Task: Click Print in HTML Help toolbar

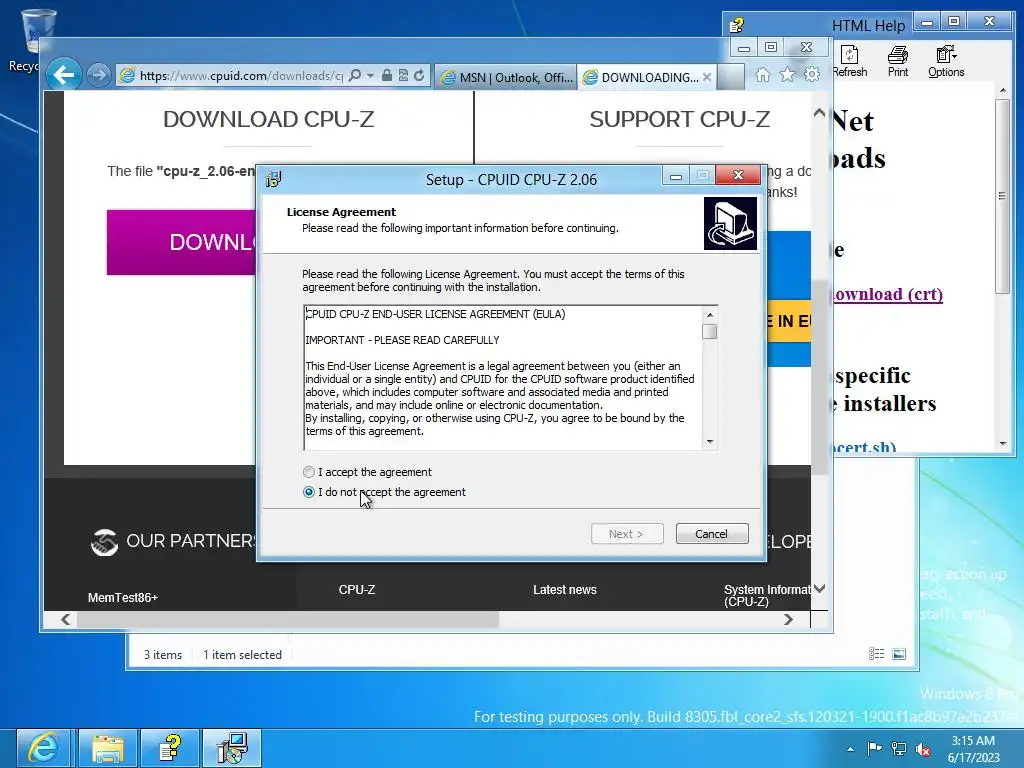Action: pyautogui.click(x=898, y=62)
